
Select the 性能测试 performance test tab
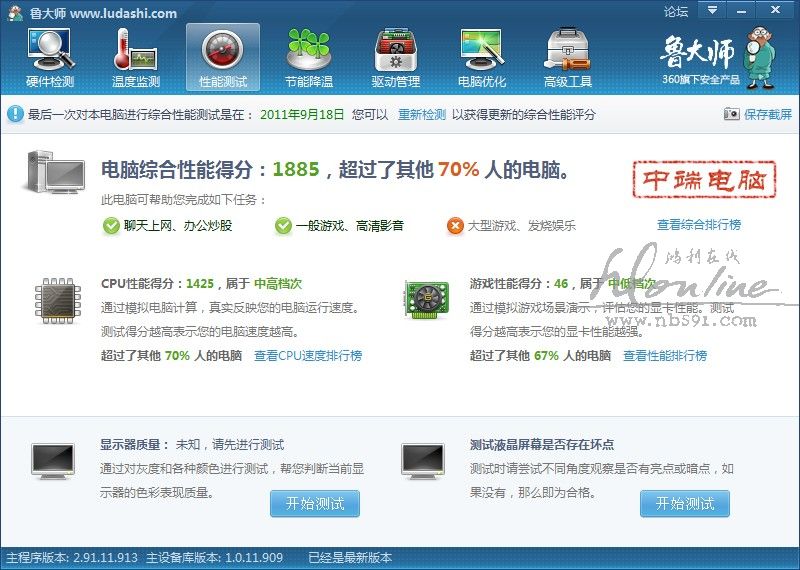click(x=223, y=57)
